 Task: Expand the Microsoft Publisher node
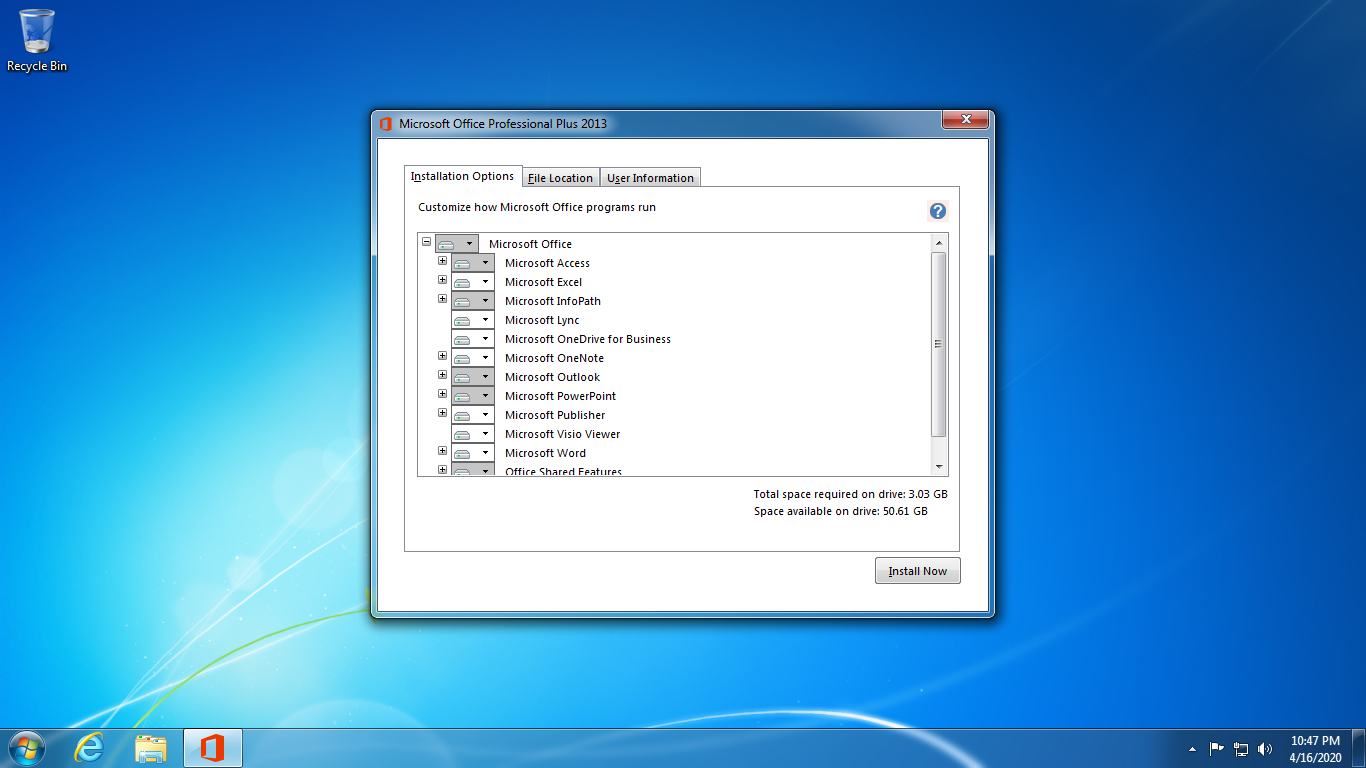click(443, 413)
